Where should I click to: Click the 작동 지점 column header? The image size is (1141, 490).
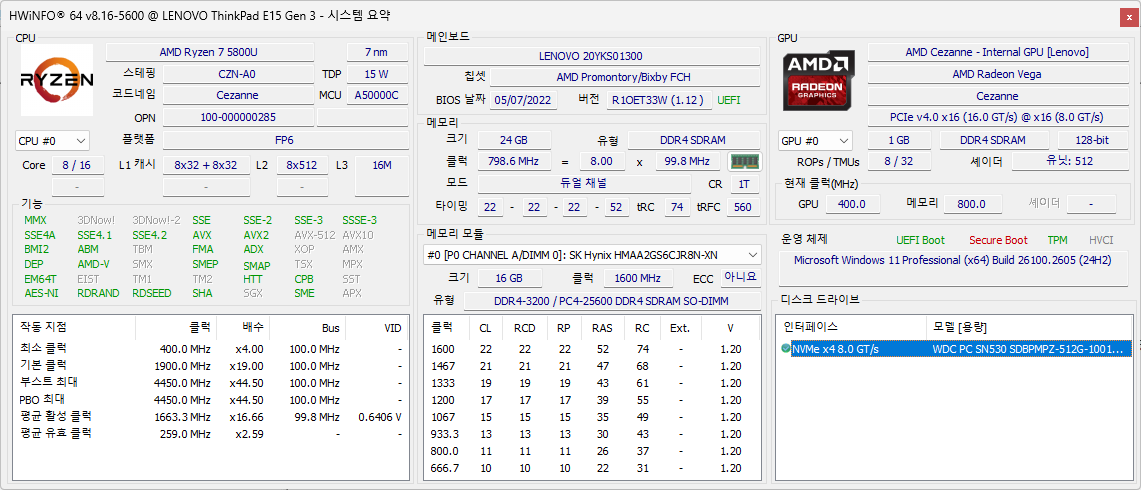tap(76, 327)
